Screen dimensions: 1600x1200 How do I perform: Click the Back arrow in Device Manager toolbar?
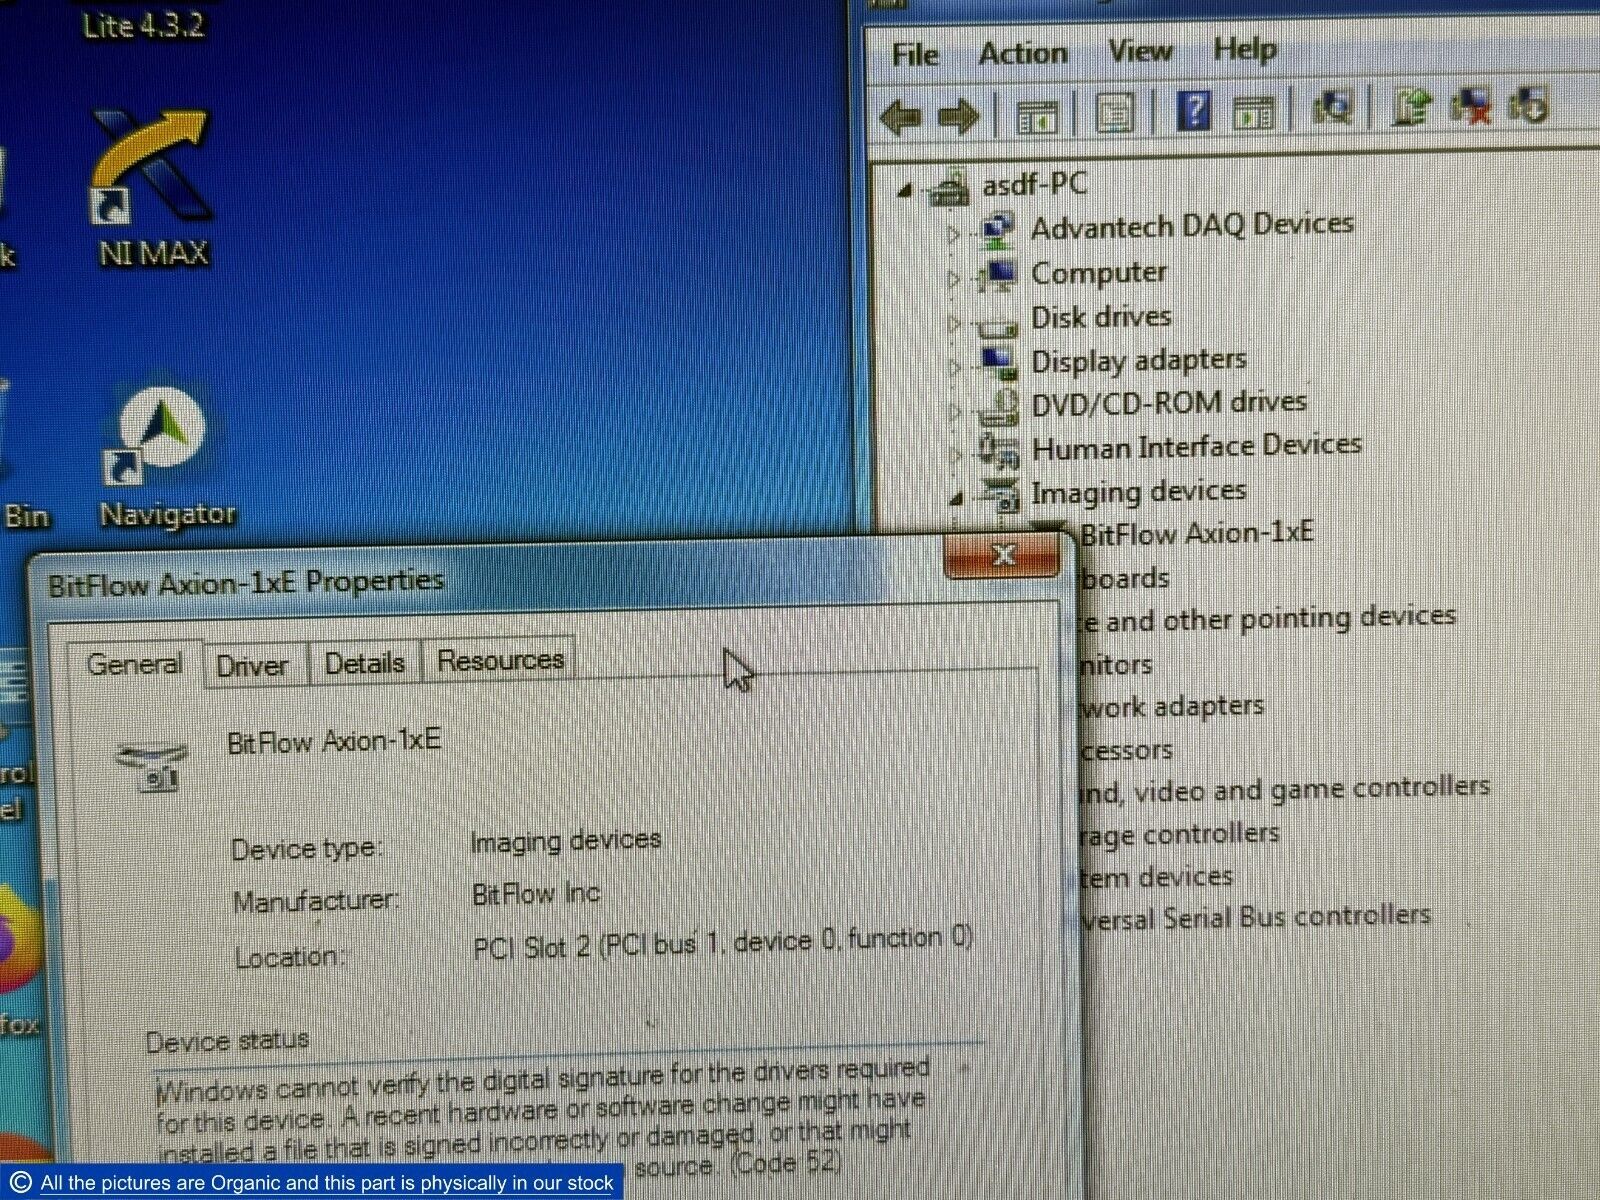tap(901, 117)
